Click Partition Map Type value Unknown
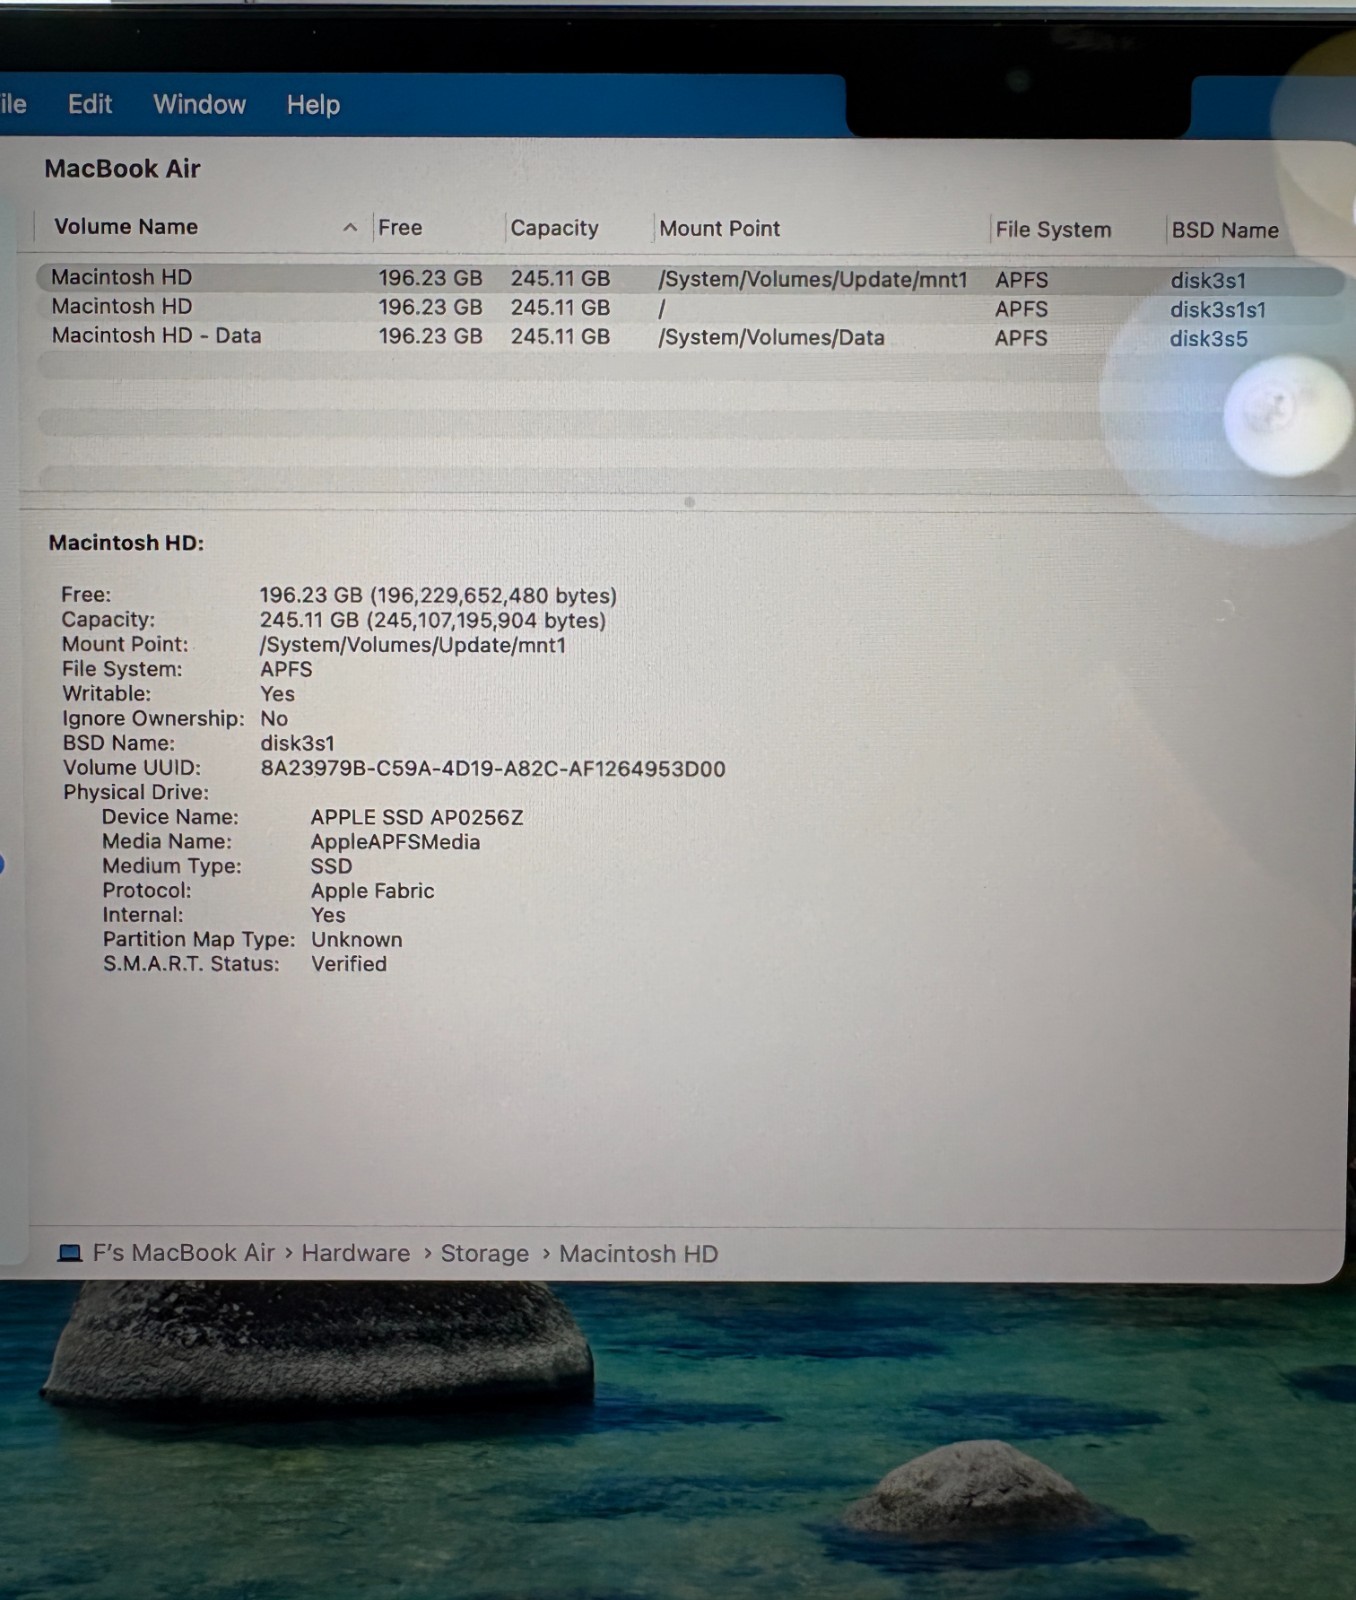 point(357,940)
